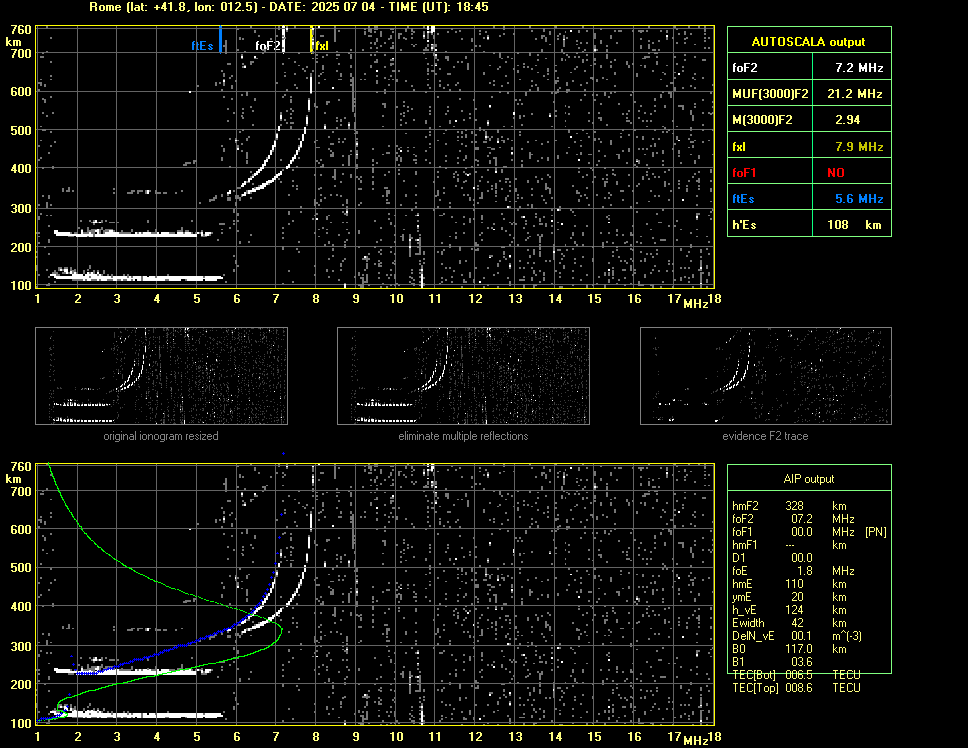The image size is (968, 748).
Task: Click the red foF1 value 'NO'
Action: click(836, 173)
